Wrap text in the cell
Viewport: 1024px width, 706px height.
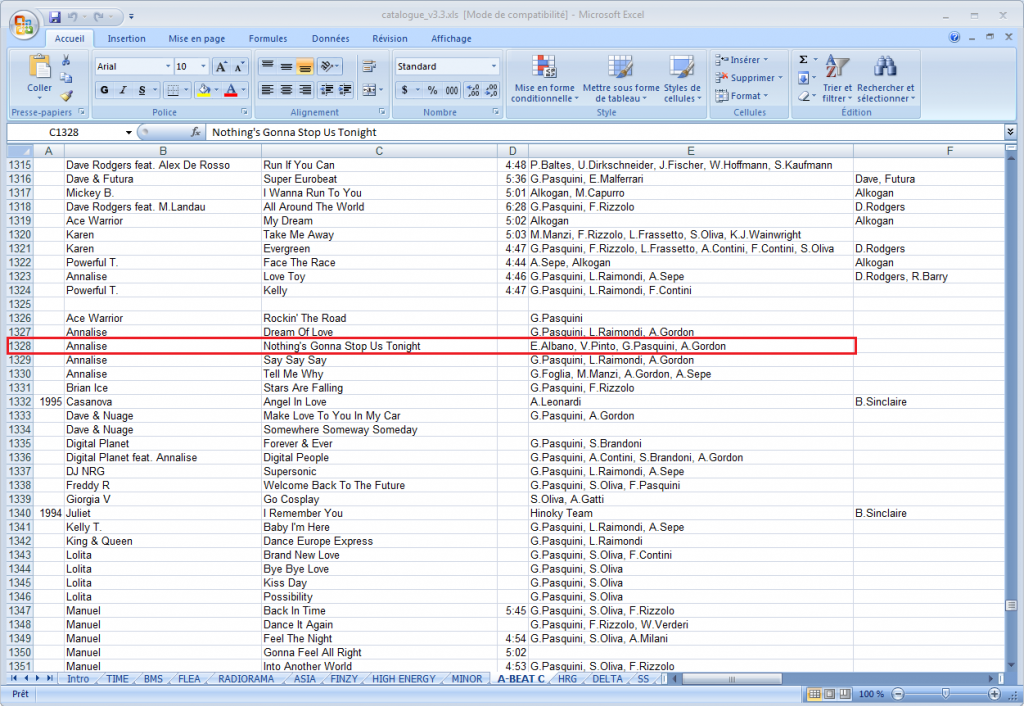[369, 67]
